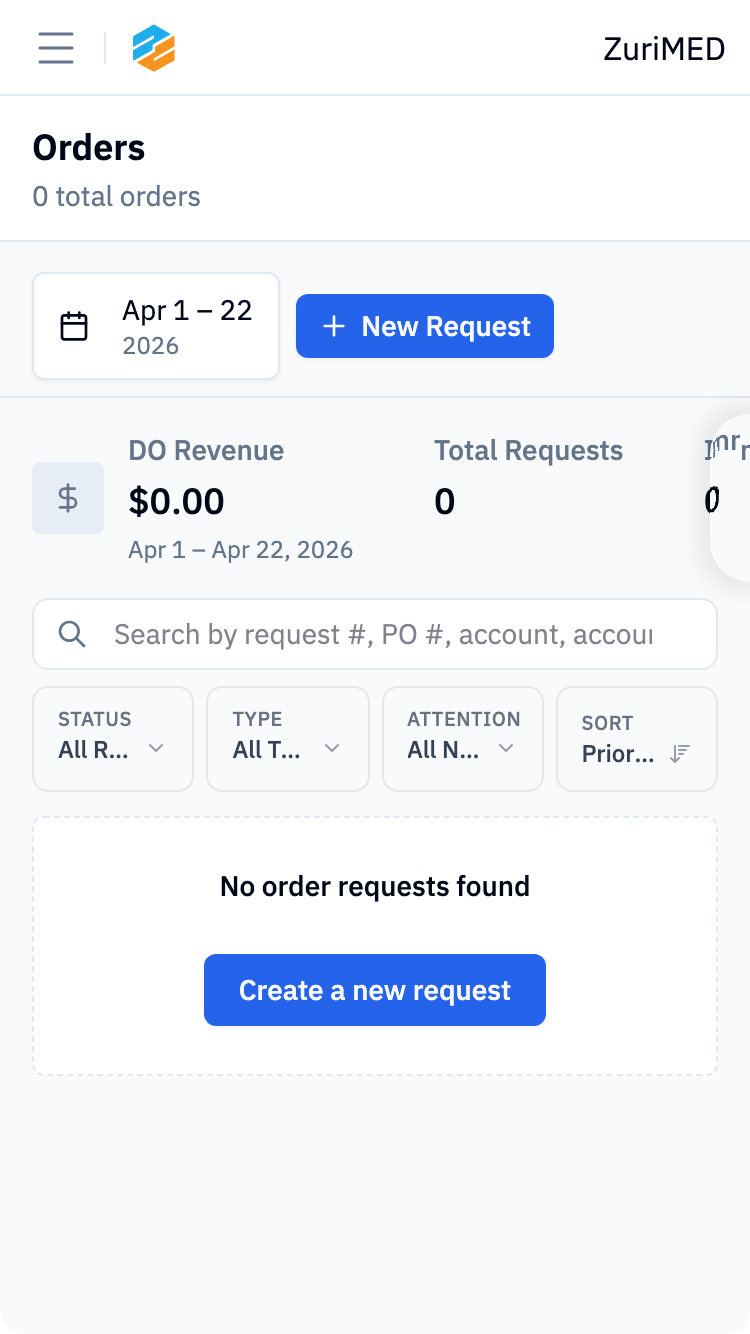Click the plus icon in New Request
The image size is (750, 1334).
click(334, 326)
